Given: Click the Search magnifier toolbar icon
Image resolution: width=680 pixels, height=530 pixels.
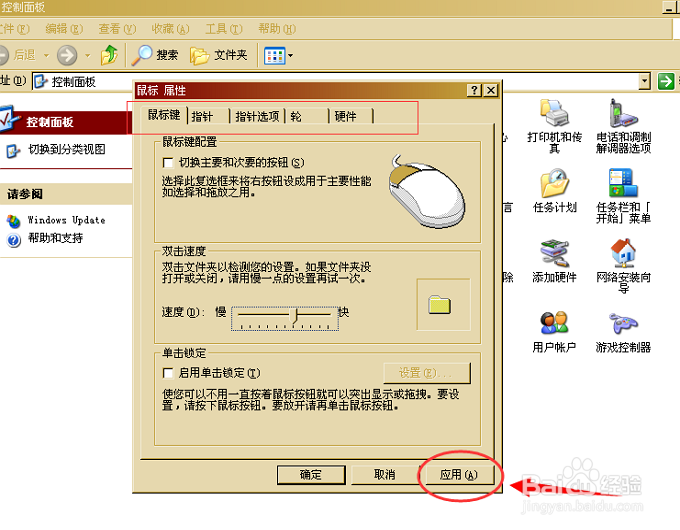Looking at the screenshot, I should click(142, 55).
